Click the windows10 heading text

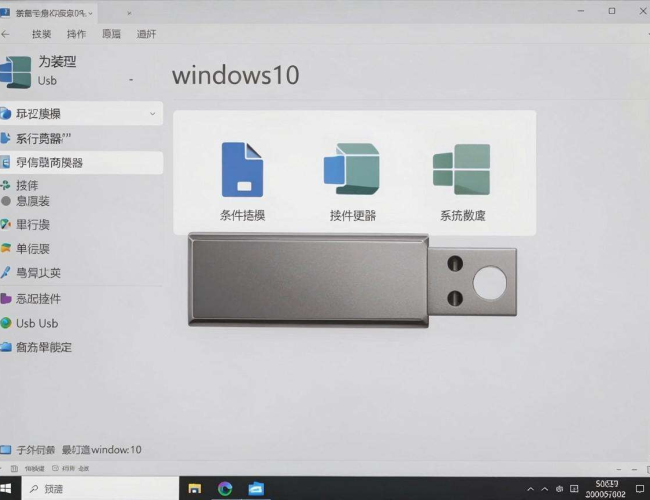(235, 75)
